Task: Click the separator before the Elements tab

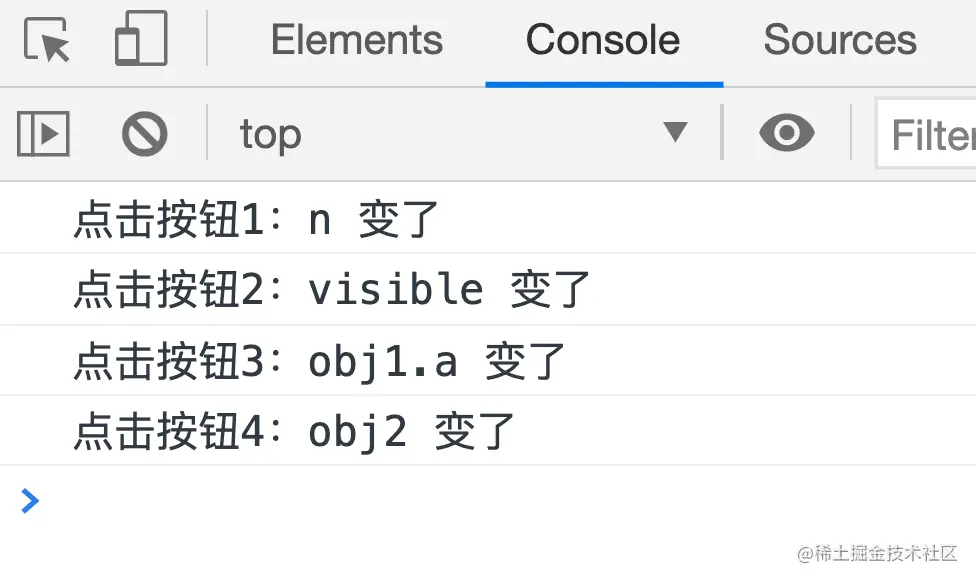Action: [207, 38]
